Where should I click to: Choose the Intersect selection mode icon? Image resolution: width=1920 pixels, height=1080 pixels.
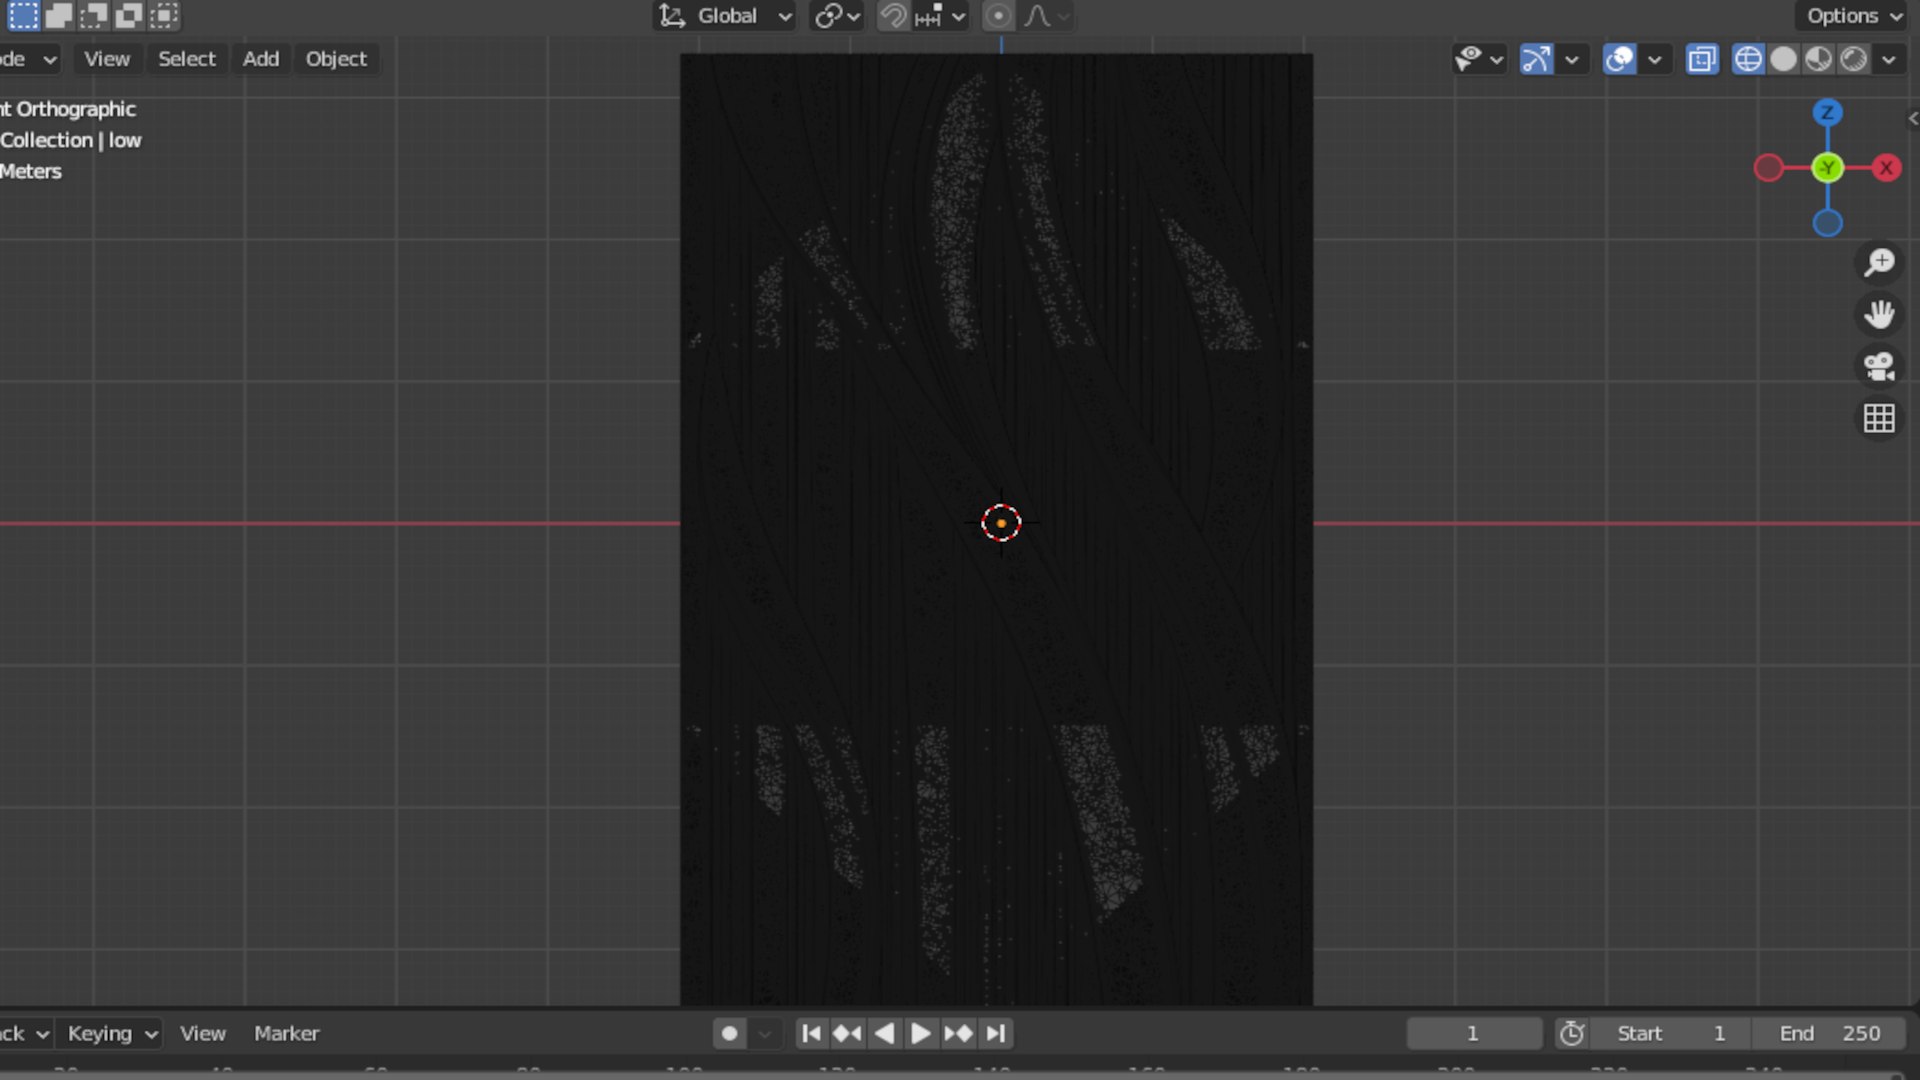click(x=165, y=15)
